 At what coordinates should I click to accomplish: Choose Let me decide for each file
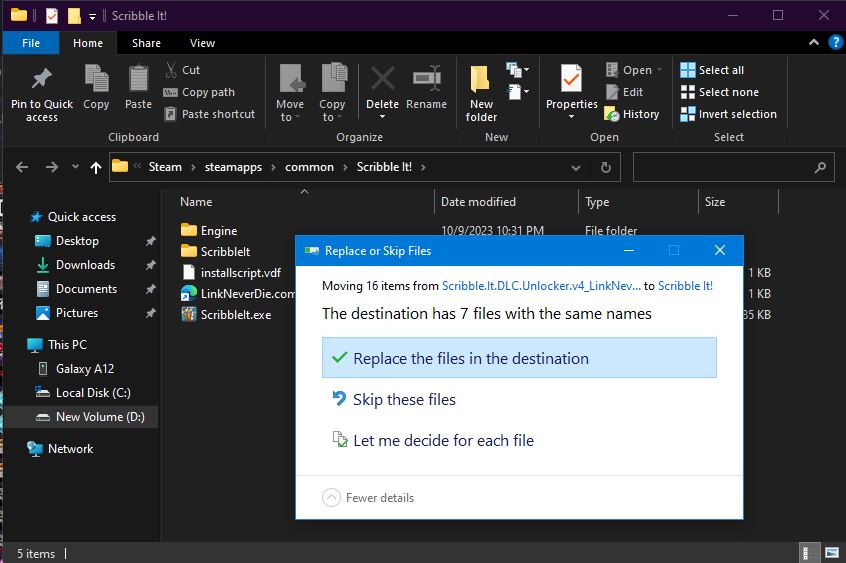pyautogui.click(x=443, y=440)
